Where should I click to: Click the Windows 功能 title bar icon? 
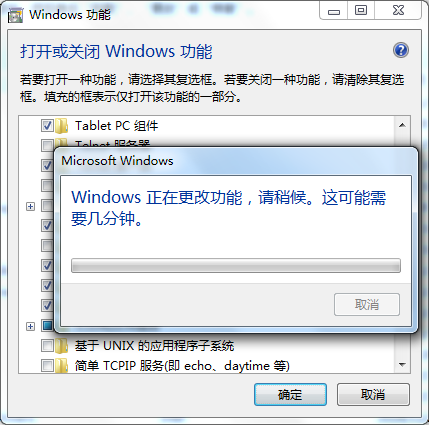click(15, 15)
